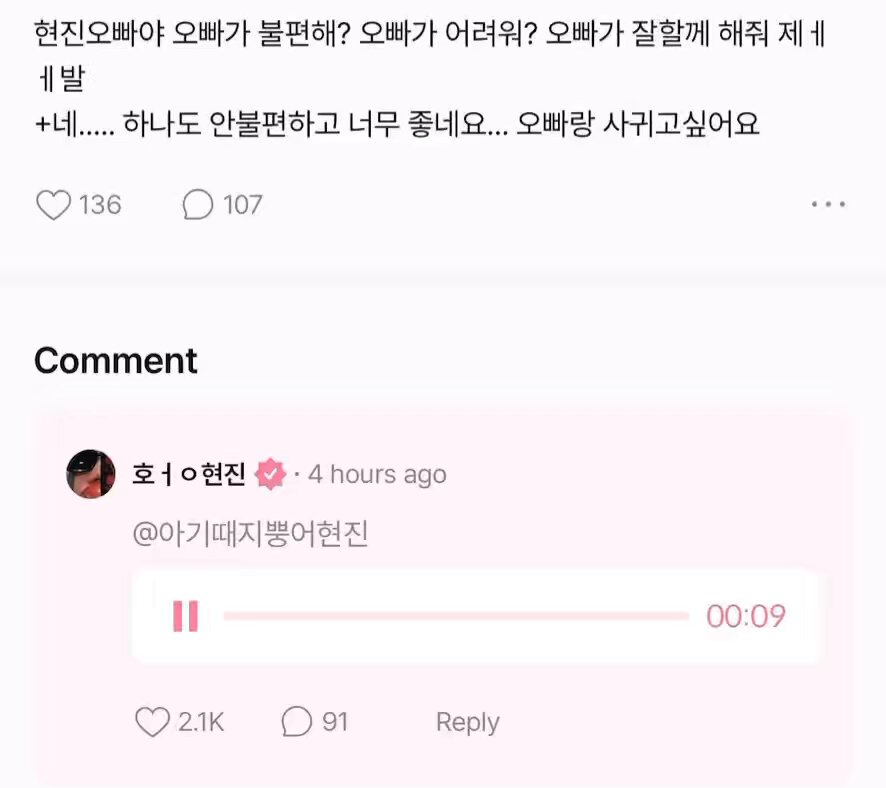Click the 4 hours ago timestamp
This screenshot has width=886, height=788.
coord(377,474)
